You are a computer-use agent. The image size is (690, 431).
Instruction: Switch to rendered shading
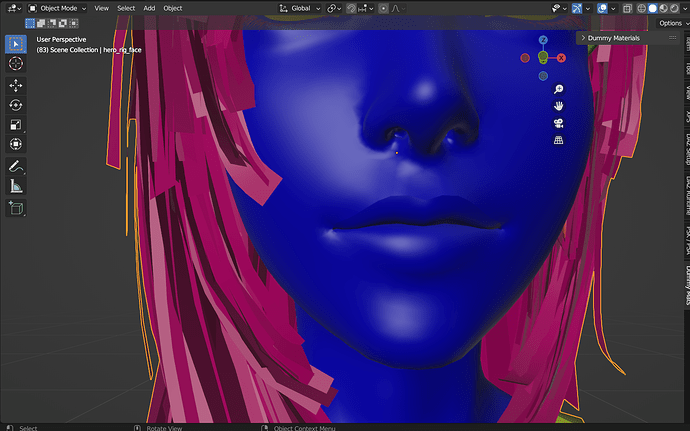point(674,8)
